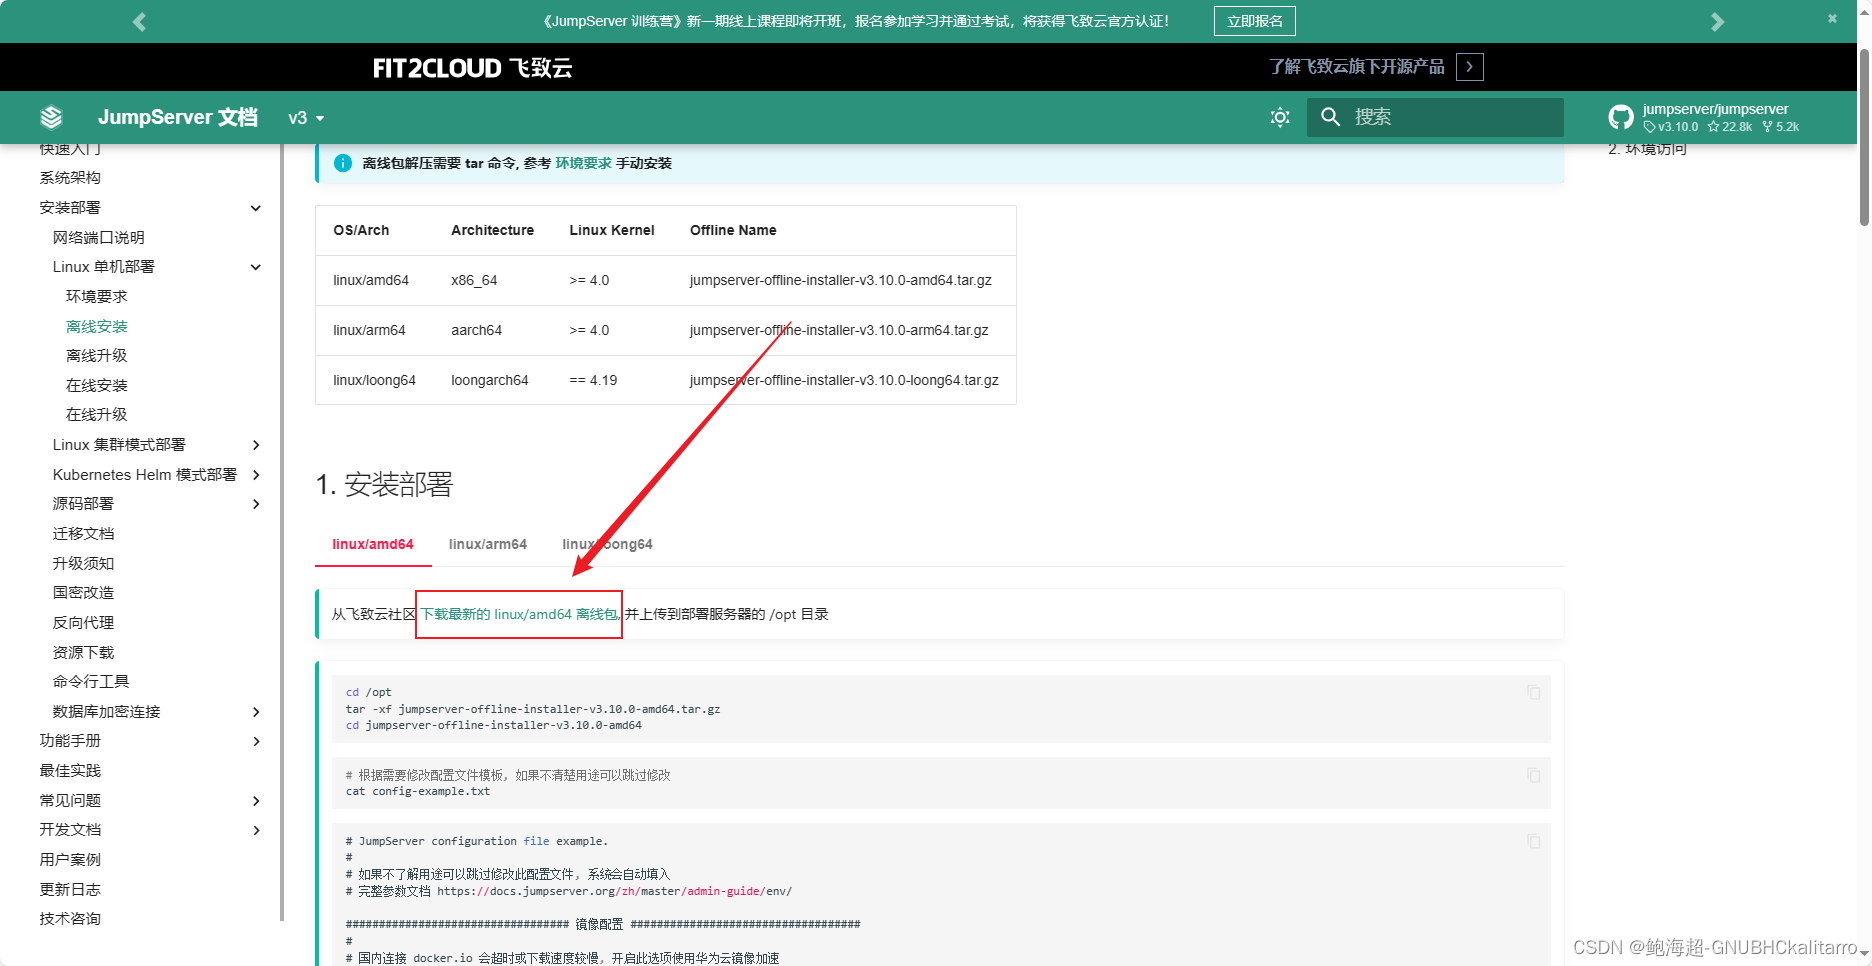This screenshot has width=1872, height=966.
Task: Toggle the site appearance theme
Action: 1280,117
